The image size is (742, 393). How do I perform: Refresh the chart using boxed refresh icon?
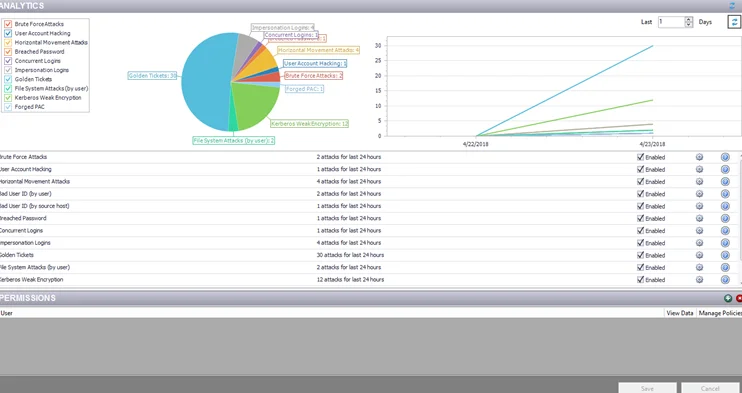[734, 22]
